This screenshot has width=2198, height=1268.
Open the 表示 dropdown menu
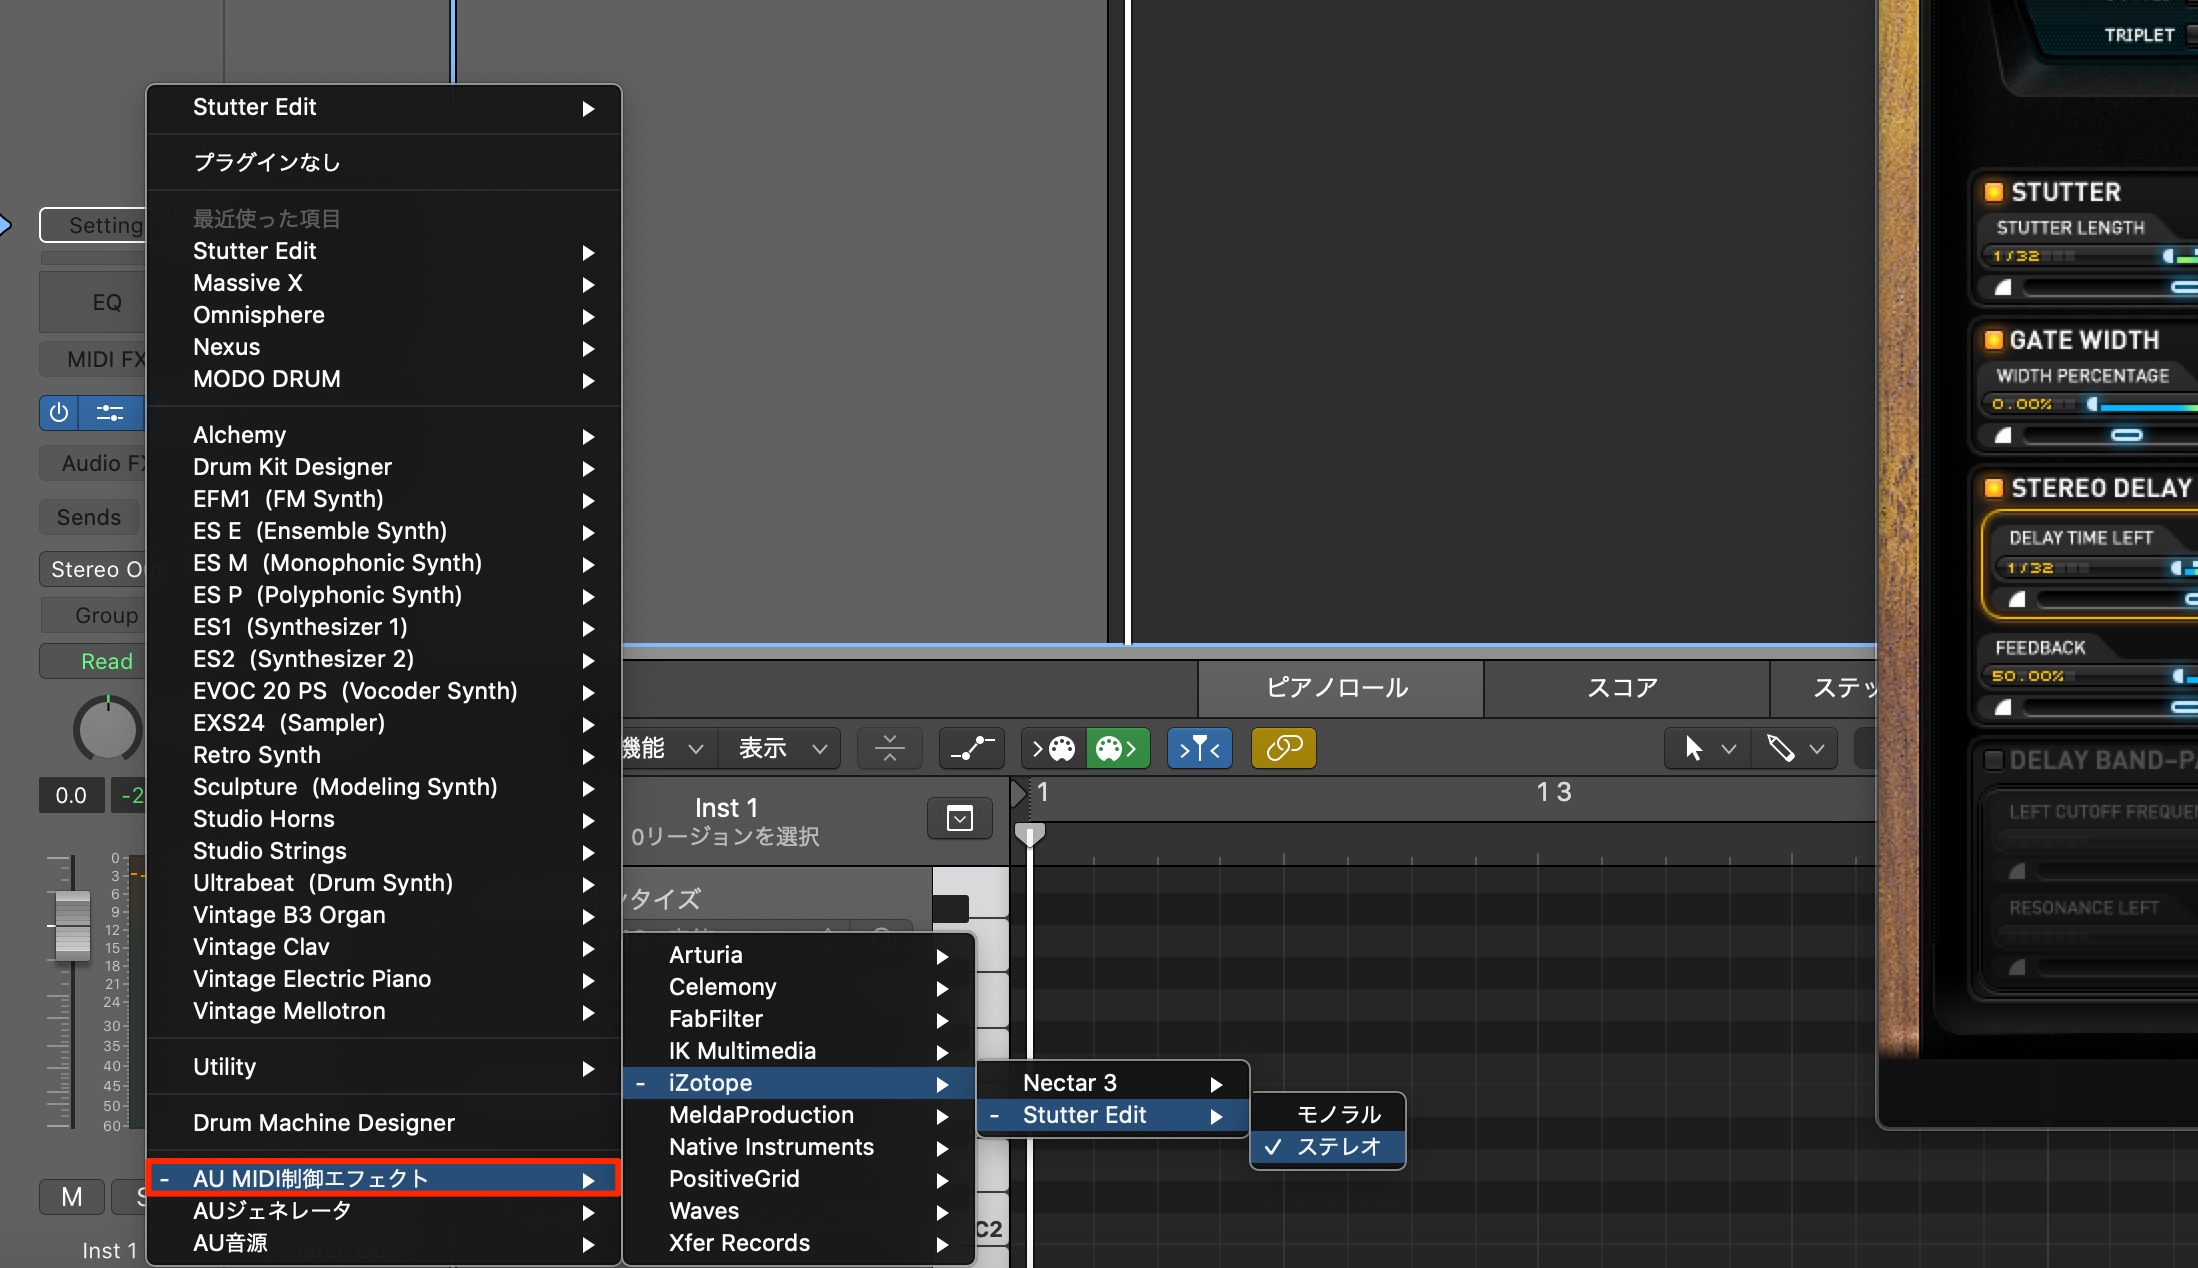click(782, 748)
